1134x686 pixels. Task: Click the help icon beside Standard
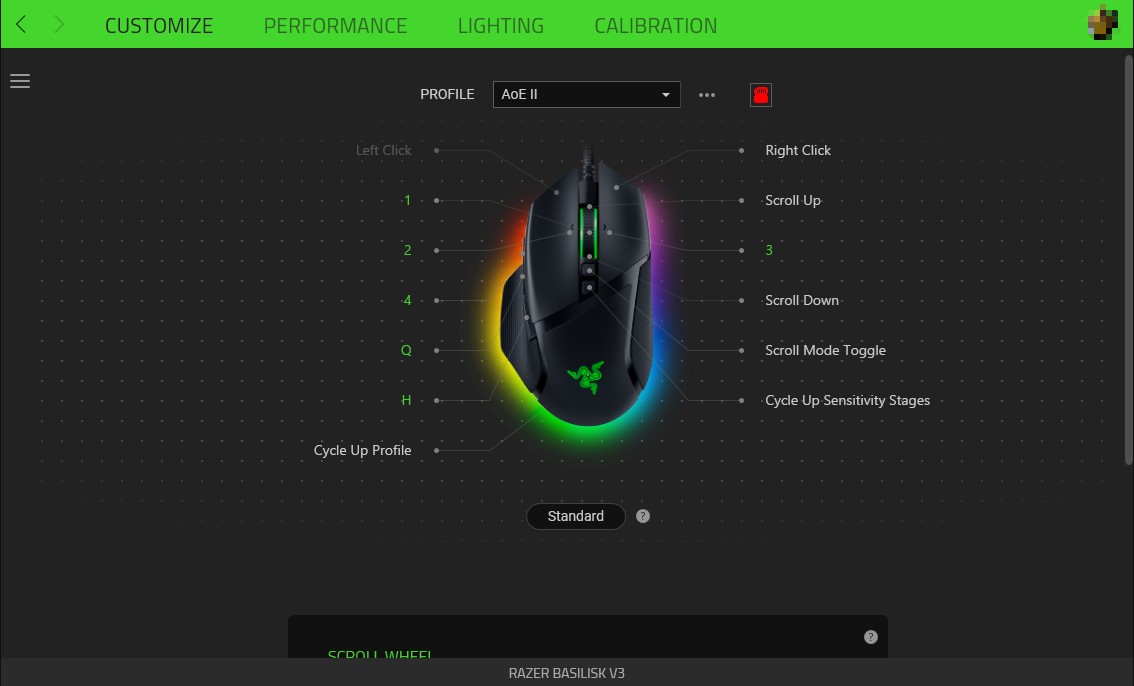click(x=643, y=516)
